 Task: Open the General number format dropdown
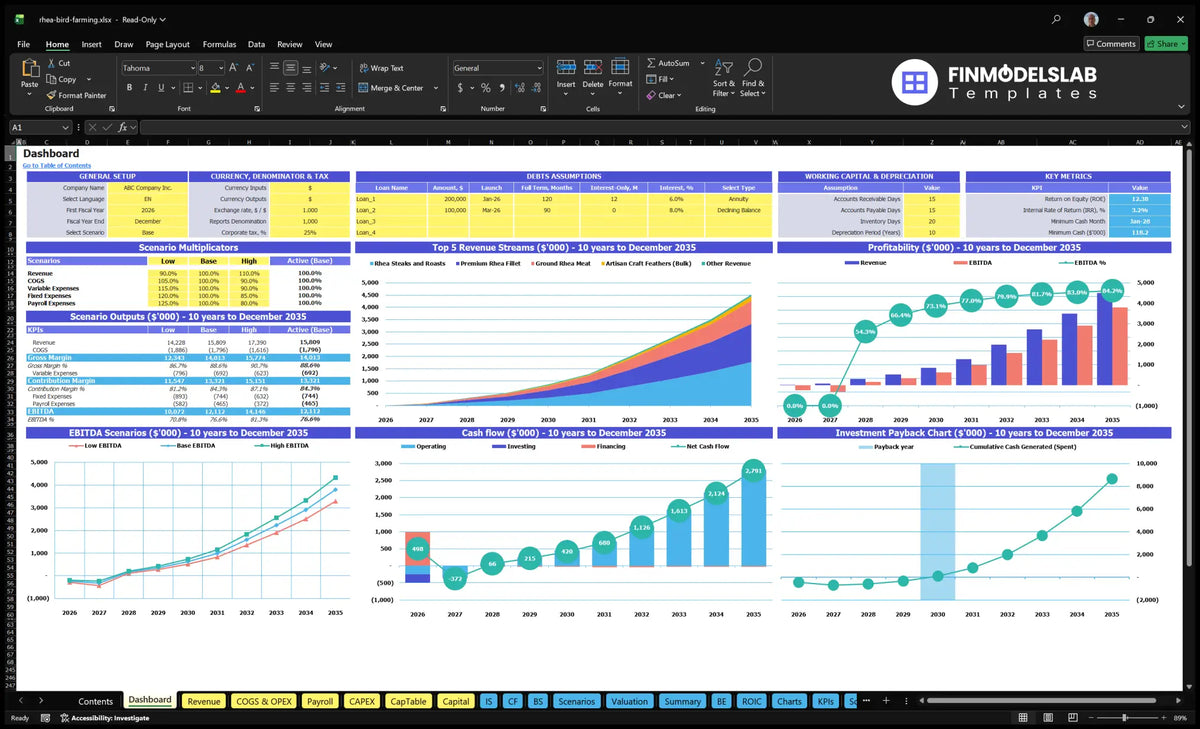point(539,68)
